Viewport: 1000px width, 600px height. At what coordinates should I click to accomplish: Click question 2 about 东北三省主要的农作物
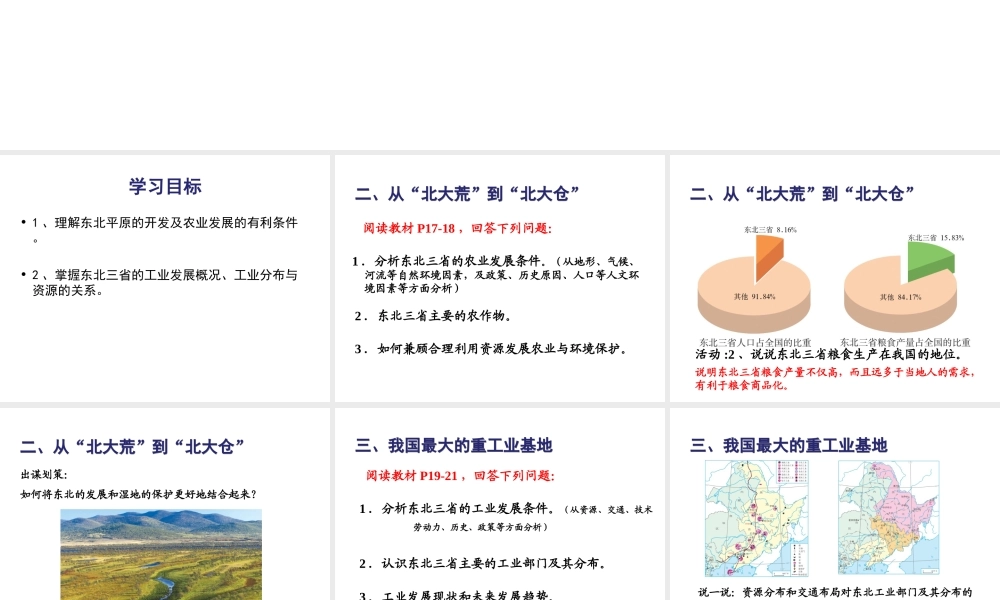[438, 316]
